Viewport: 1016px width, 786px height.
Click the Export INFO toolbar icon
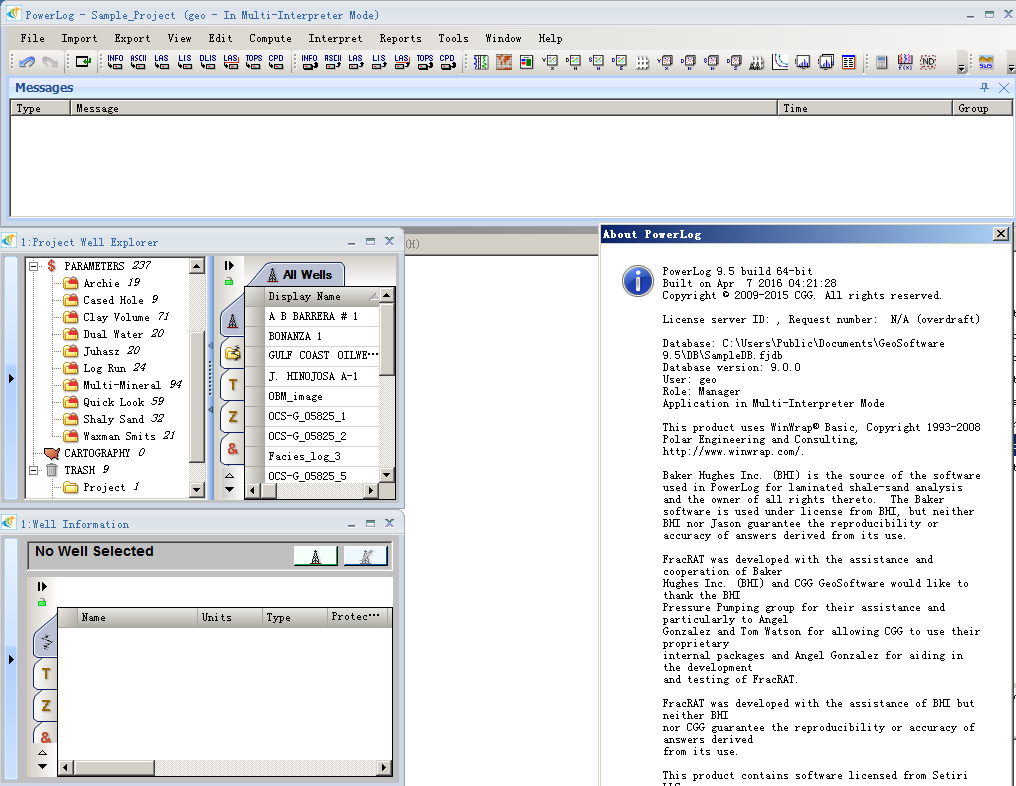point(310,62)
